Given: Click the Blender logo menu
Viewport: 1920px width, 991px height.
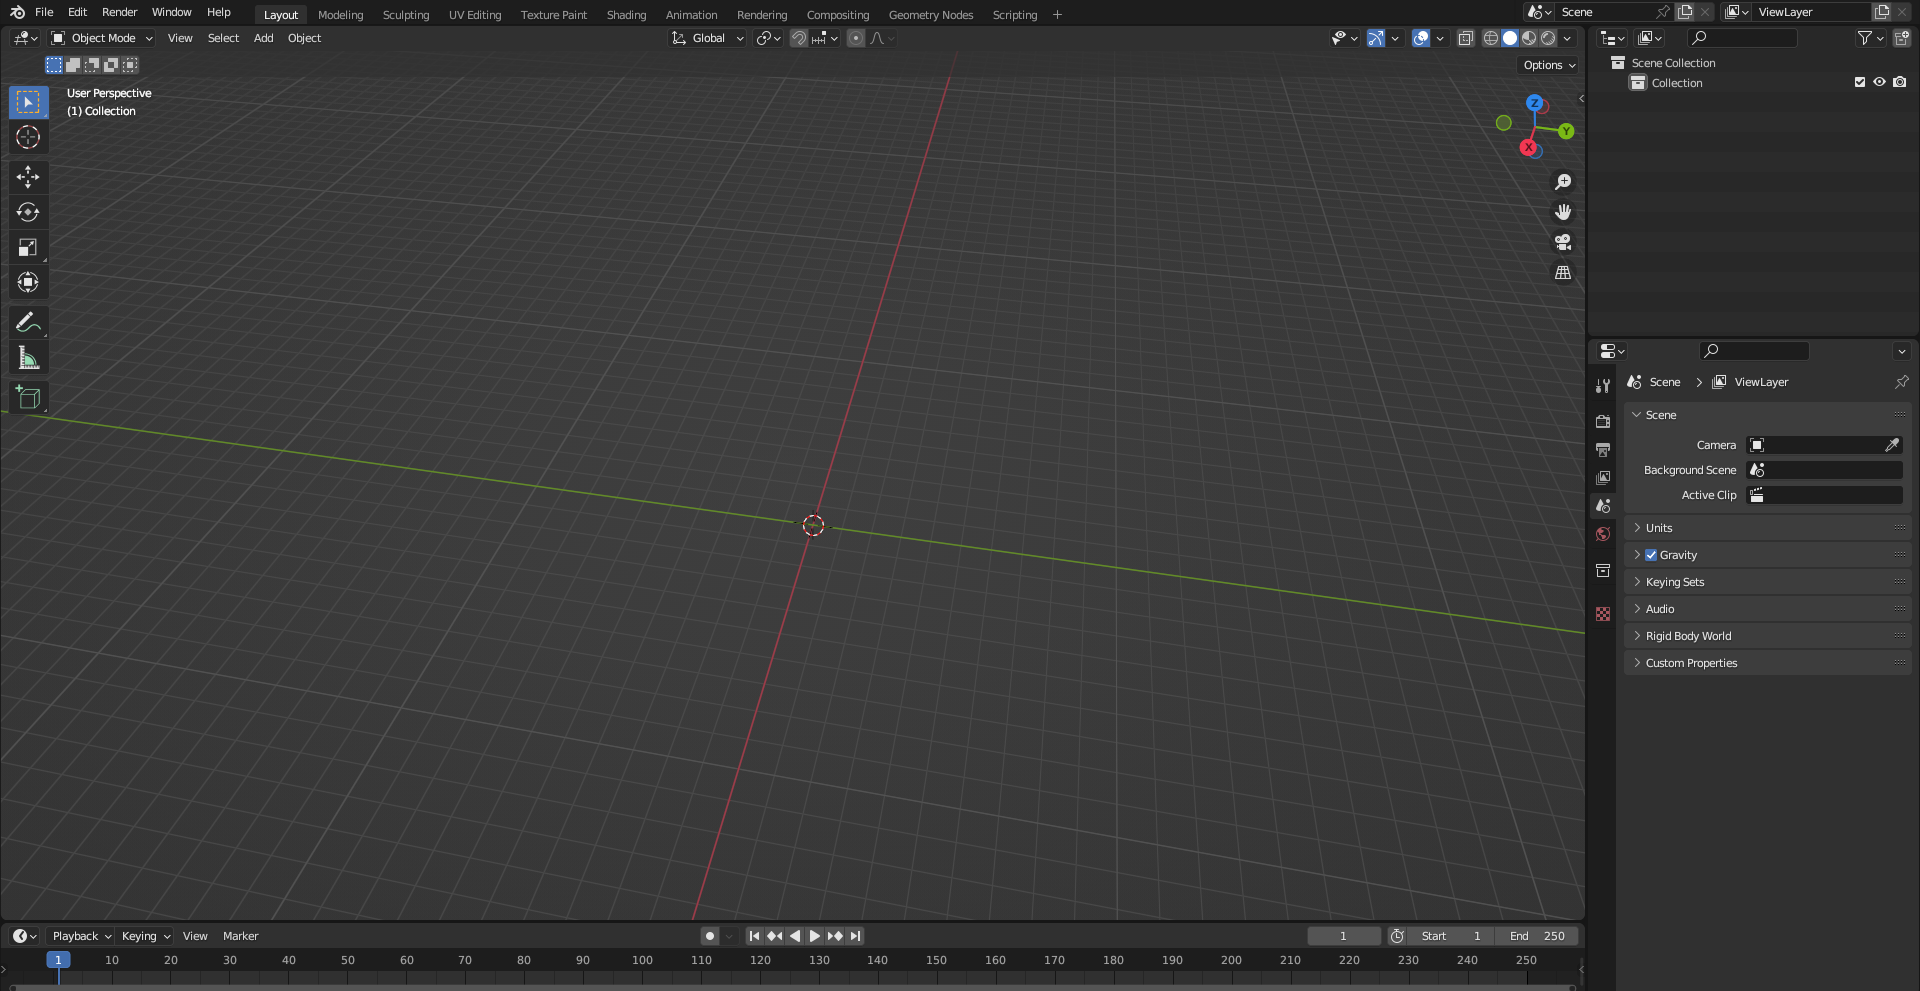Looking at the screenshot, I should pyautogui.click(x=17, y=12).
